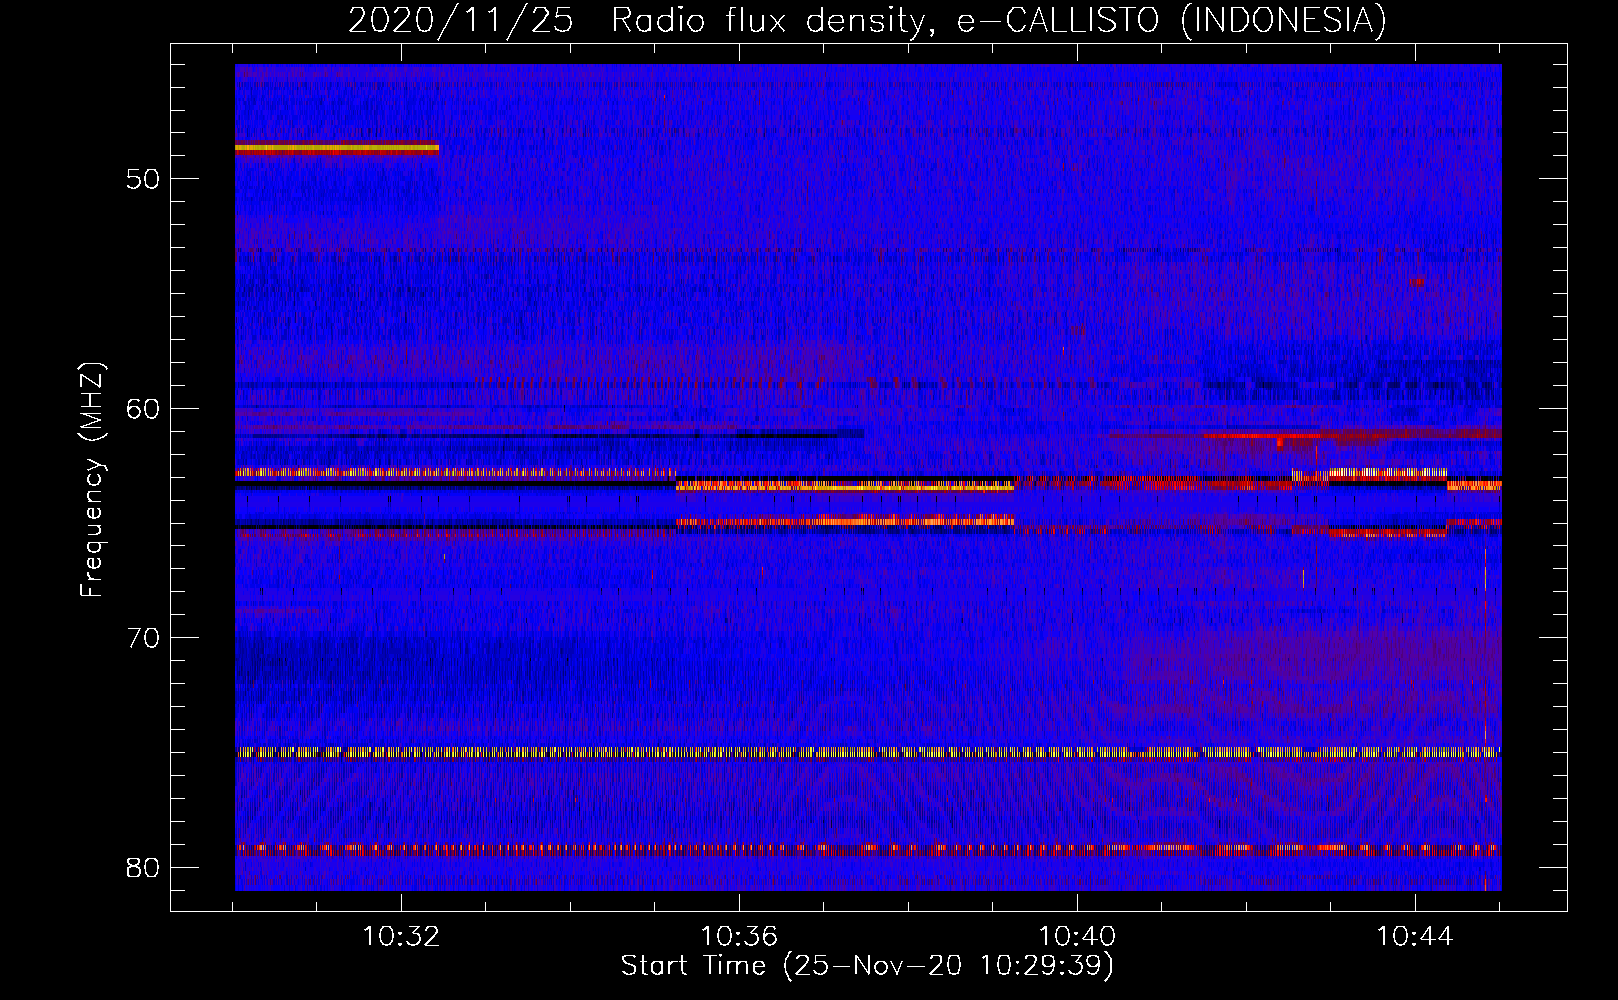Viewport: 1618px width, 1000px height.
Task: Click the 70 MHz frequency tick label
Action: point(143,638)
